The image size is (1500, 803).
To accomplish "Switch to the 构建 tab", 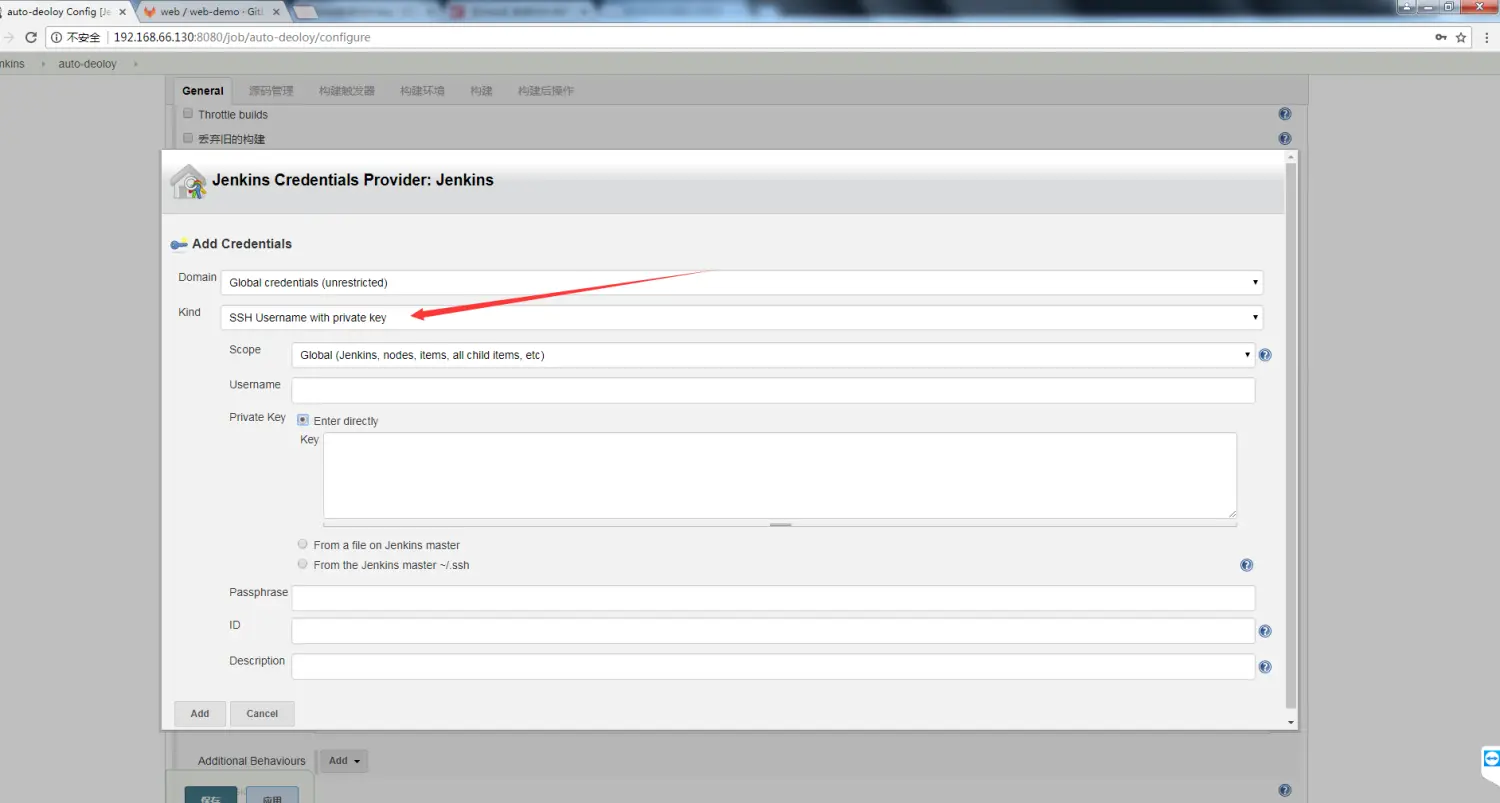I will coord(482,91).
